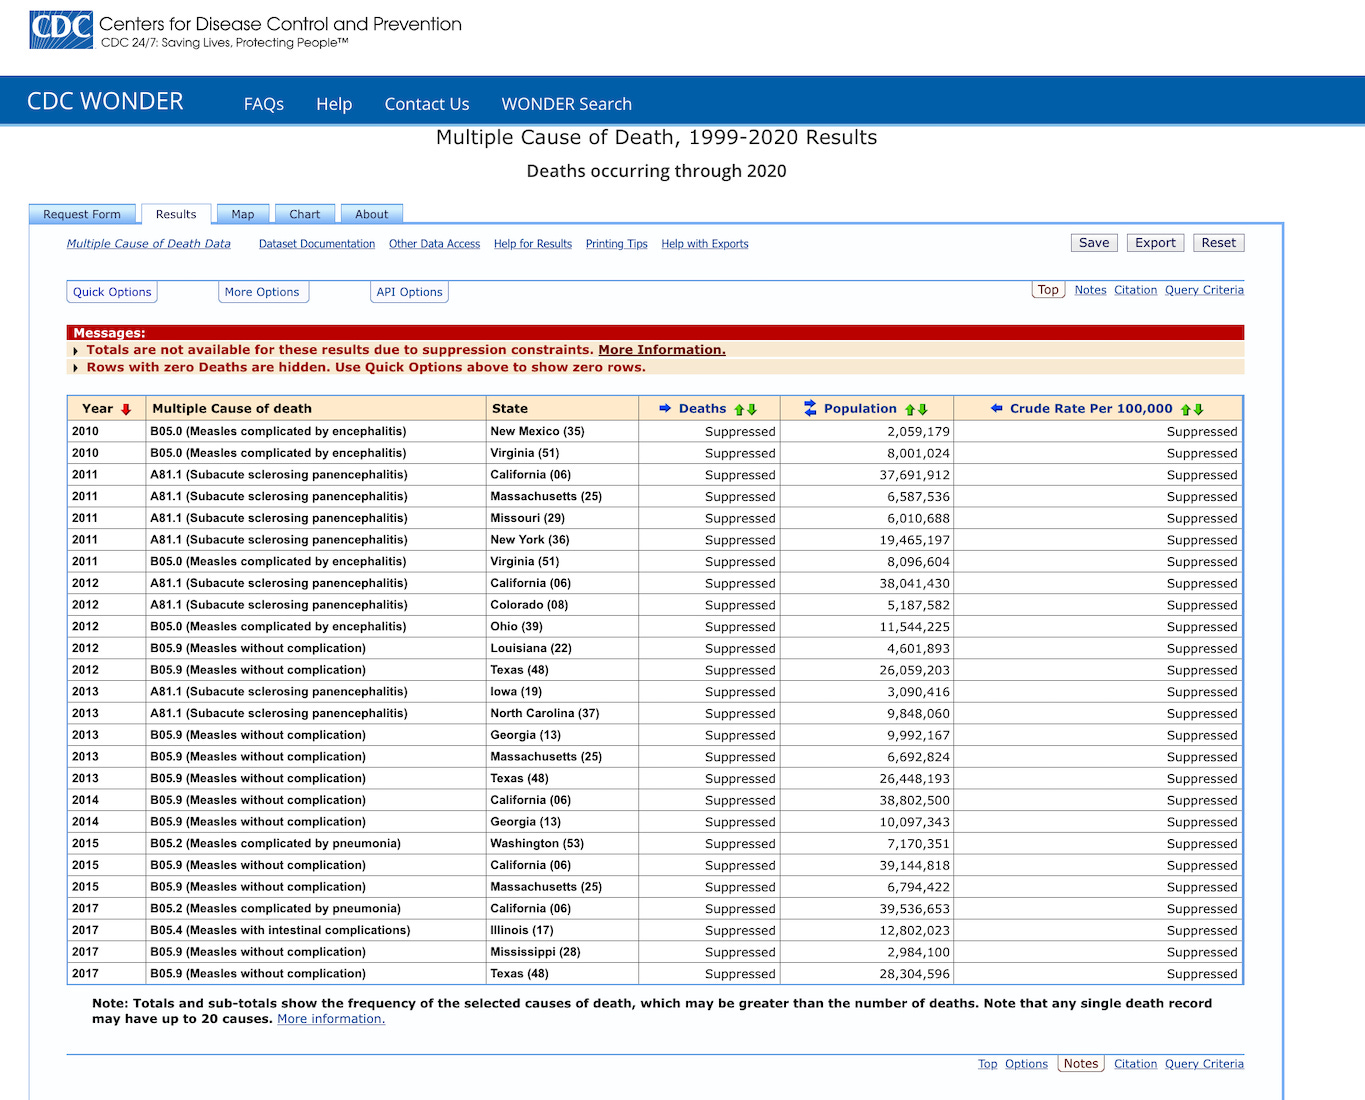Screen dimensions: 1365x1100
Task: Open the Multiple Cause of Death Data link
Action: coord(149,244)
